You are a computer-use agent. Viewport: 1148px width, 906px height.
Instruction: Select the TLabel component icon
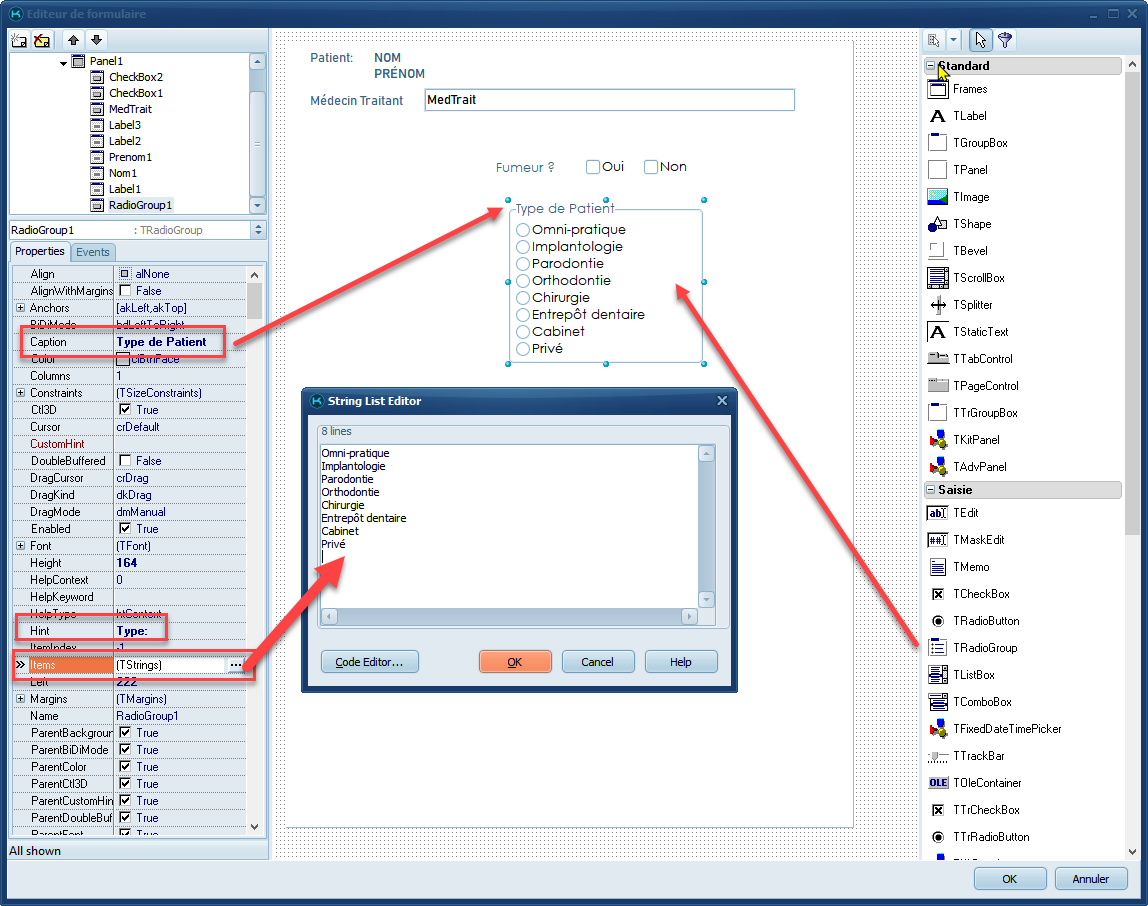(x=937, y=116)
